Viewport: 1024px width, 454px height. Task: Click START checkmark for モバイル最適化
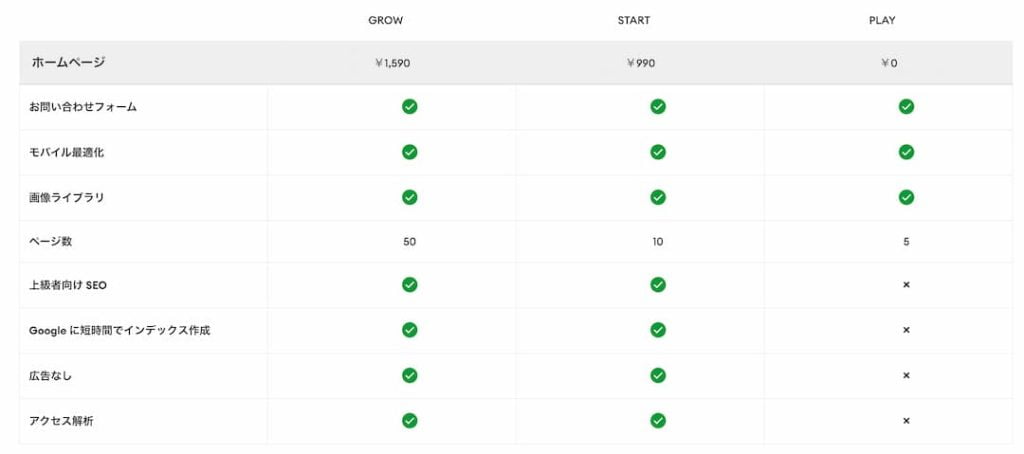pyautogui.click(x=657, y=152)
